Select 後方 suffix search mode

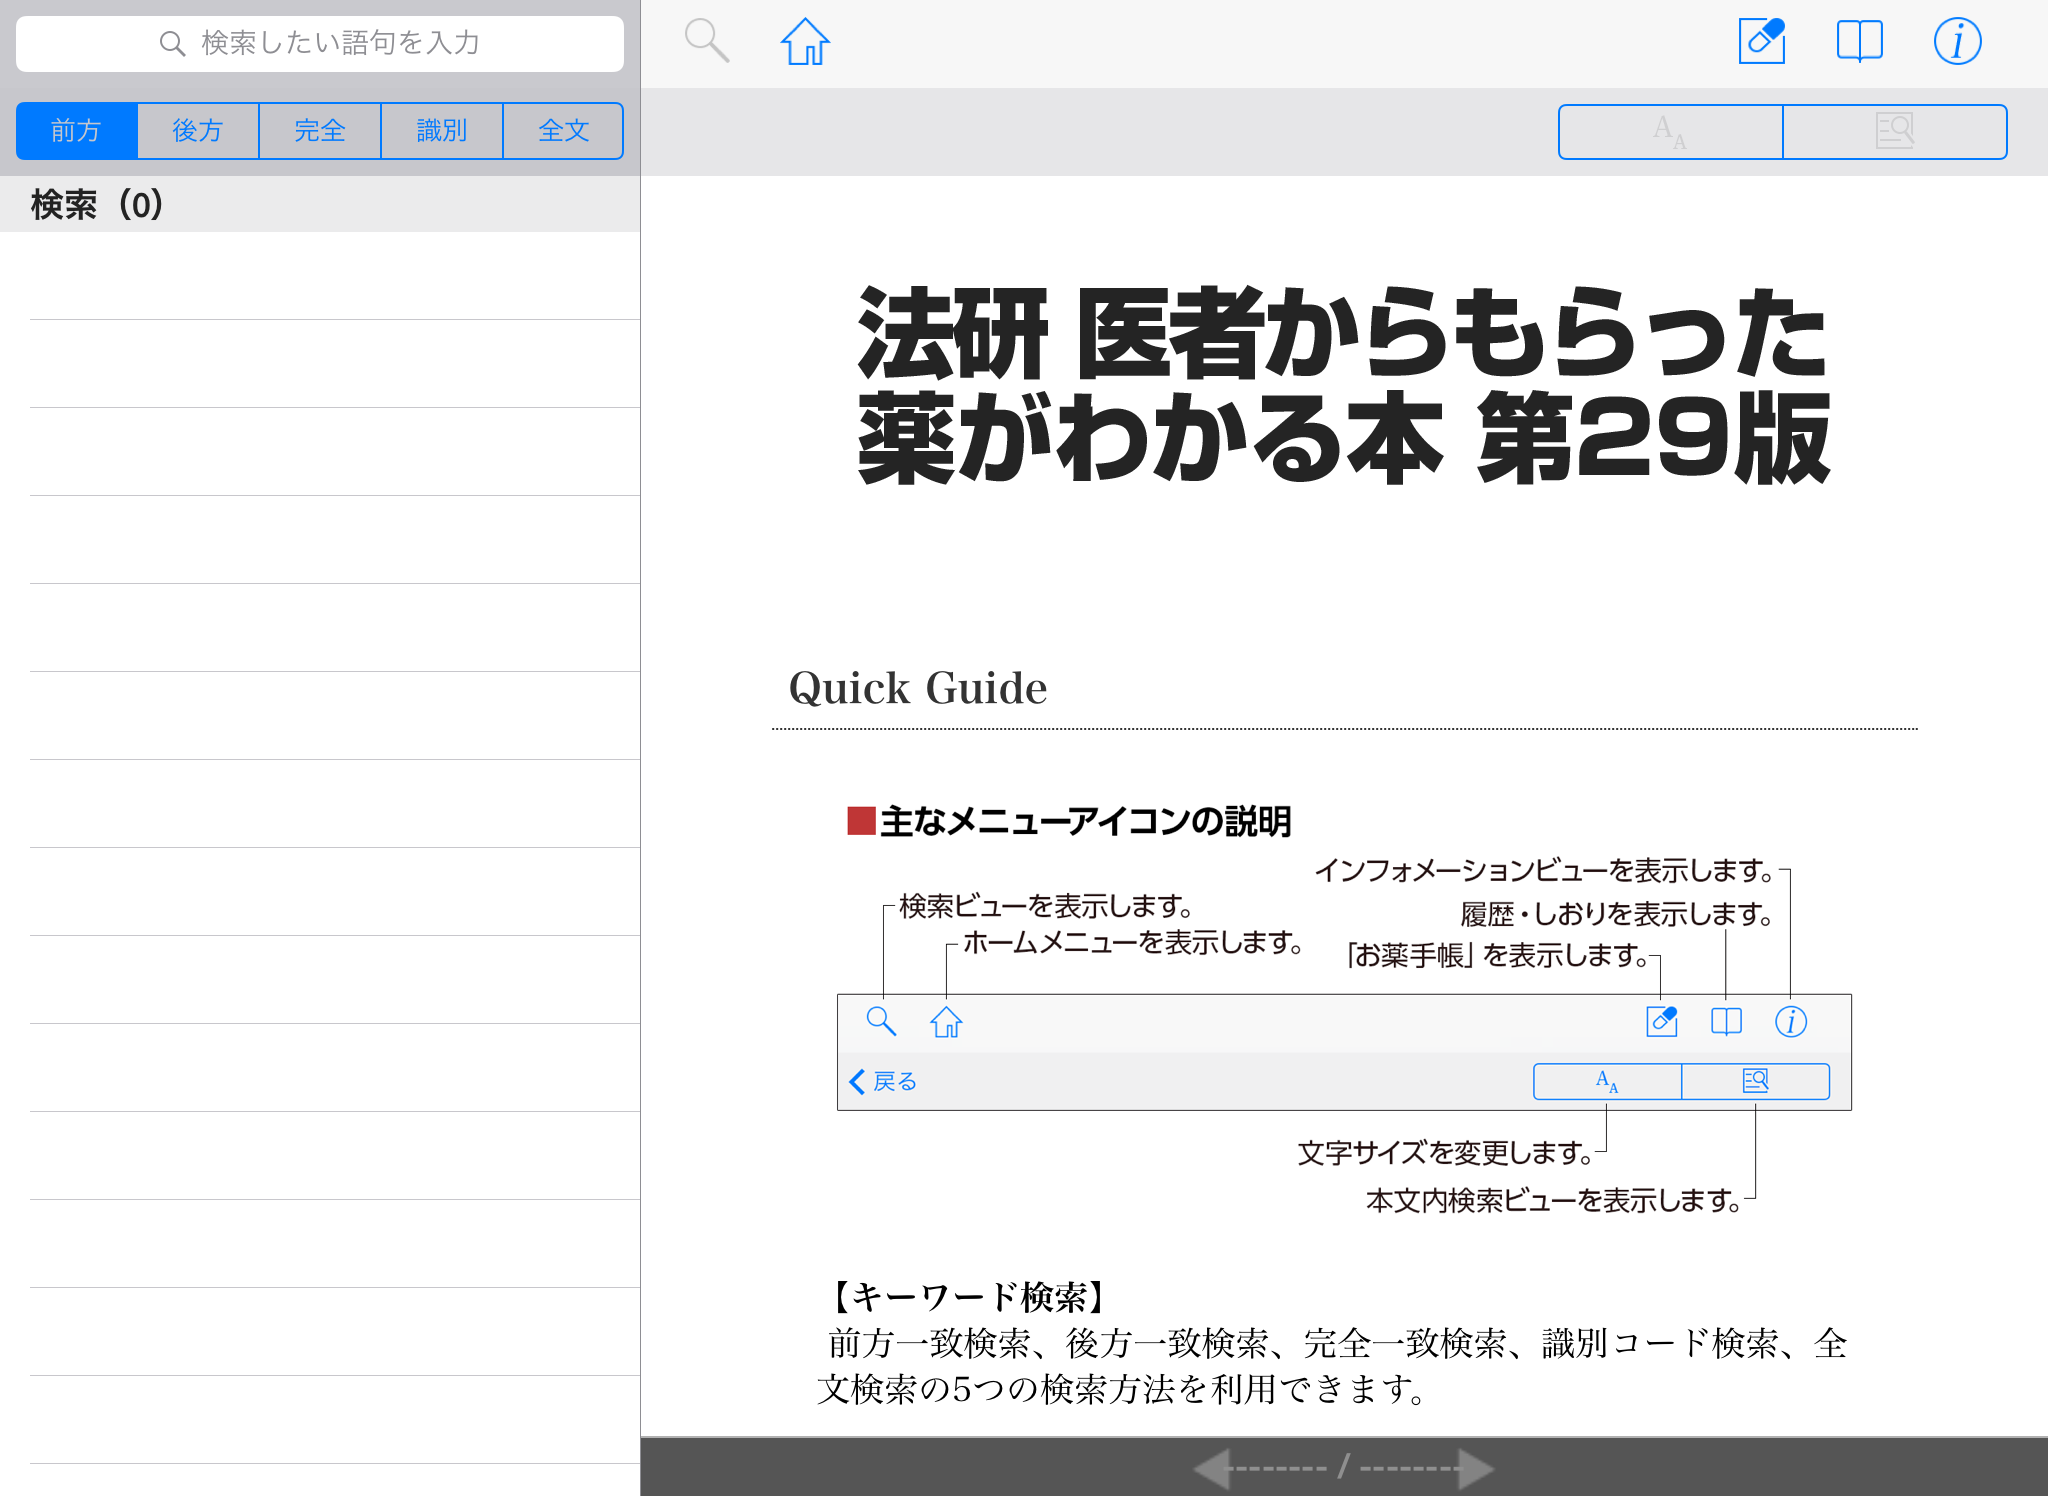tap(198, 131)
